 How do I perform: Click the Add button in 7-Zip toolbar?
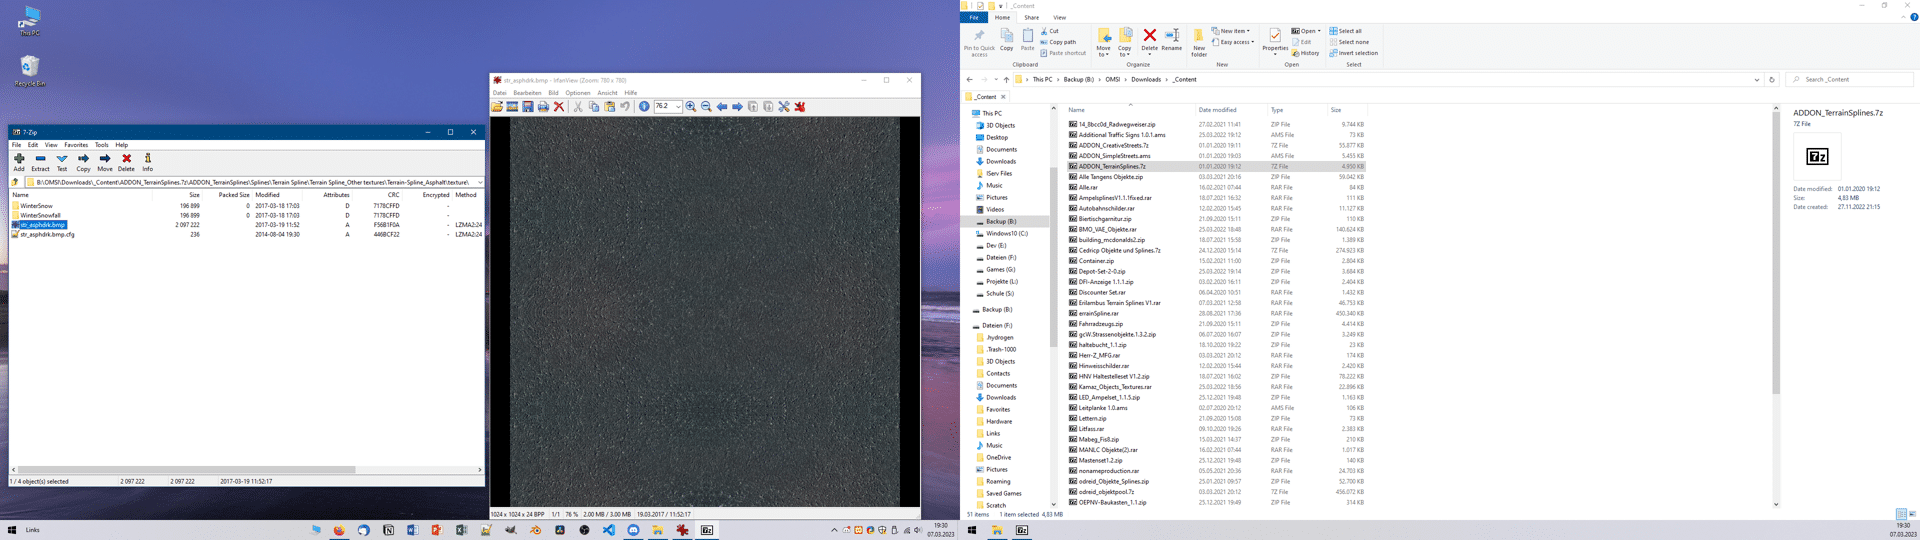[19, 161]
